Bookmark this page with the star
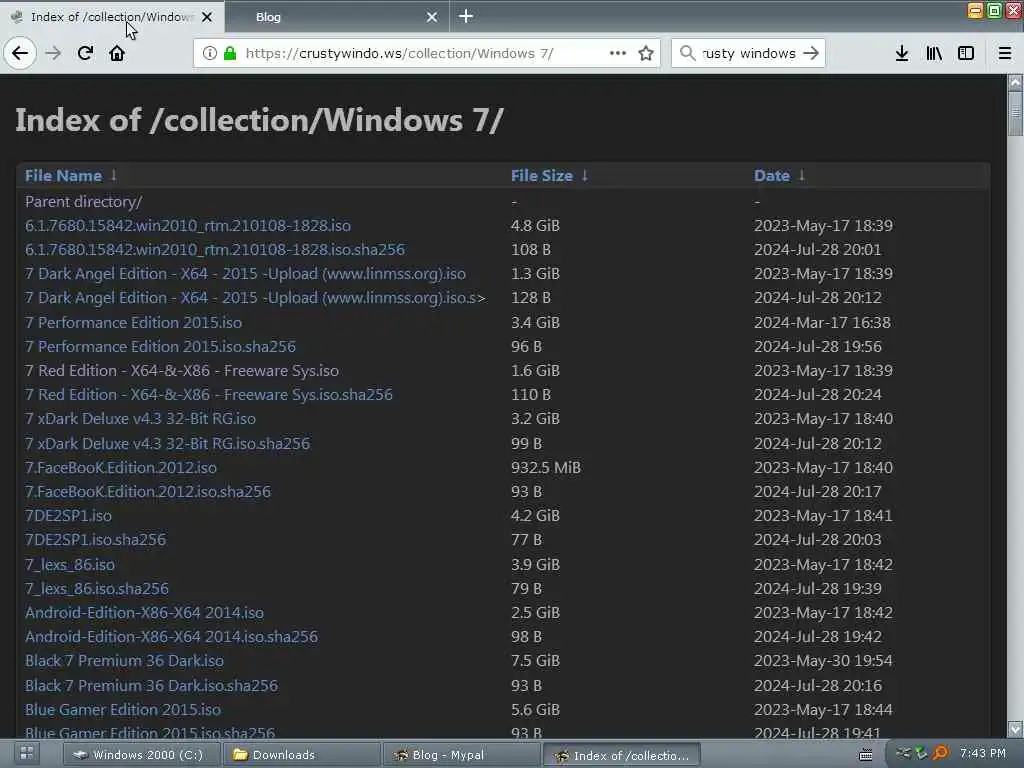The image size is (1024, 768). 646,54
